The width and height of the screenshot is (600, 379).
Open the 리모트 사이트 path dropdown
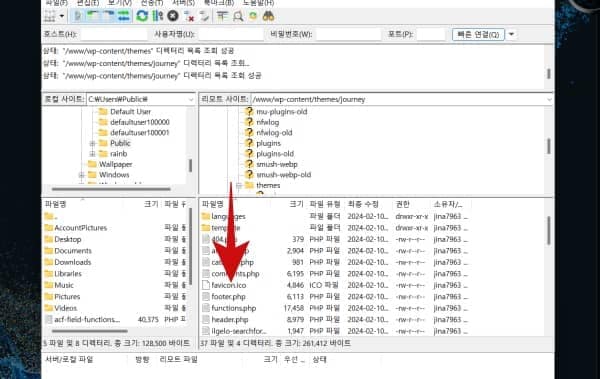coord(549,99)
